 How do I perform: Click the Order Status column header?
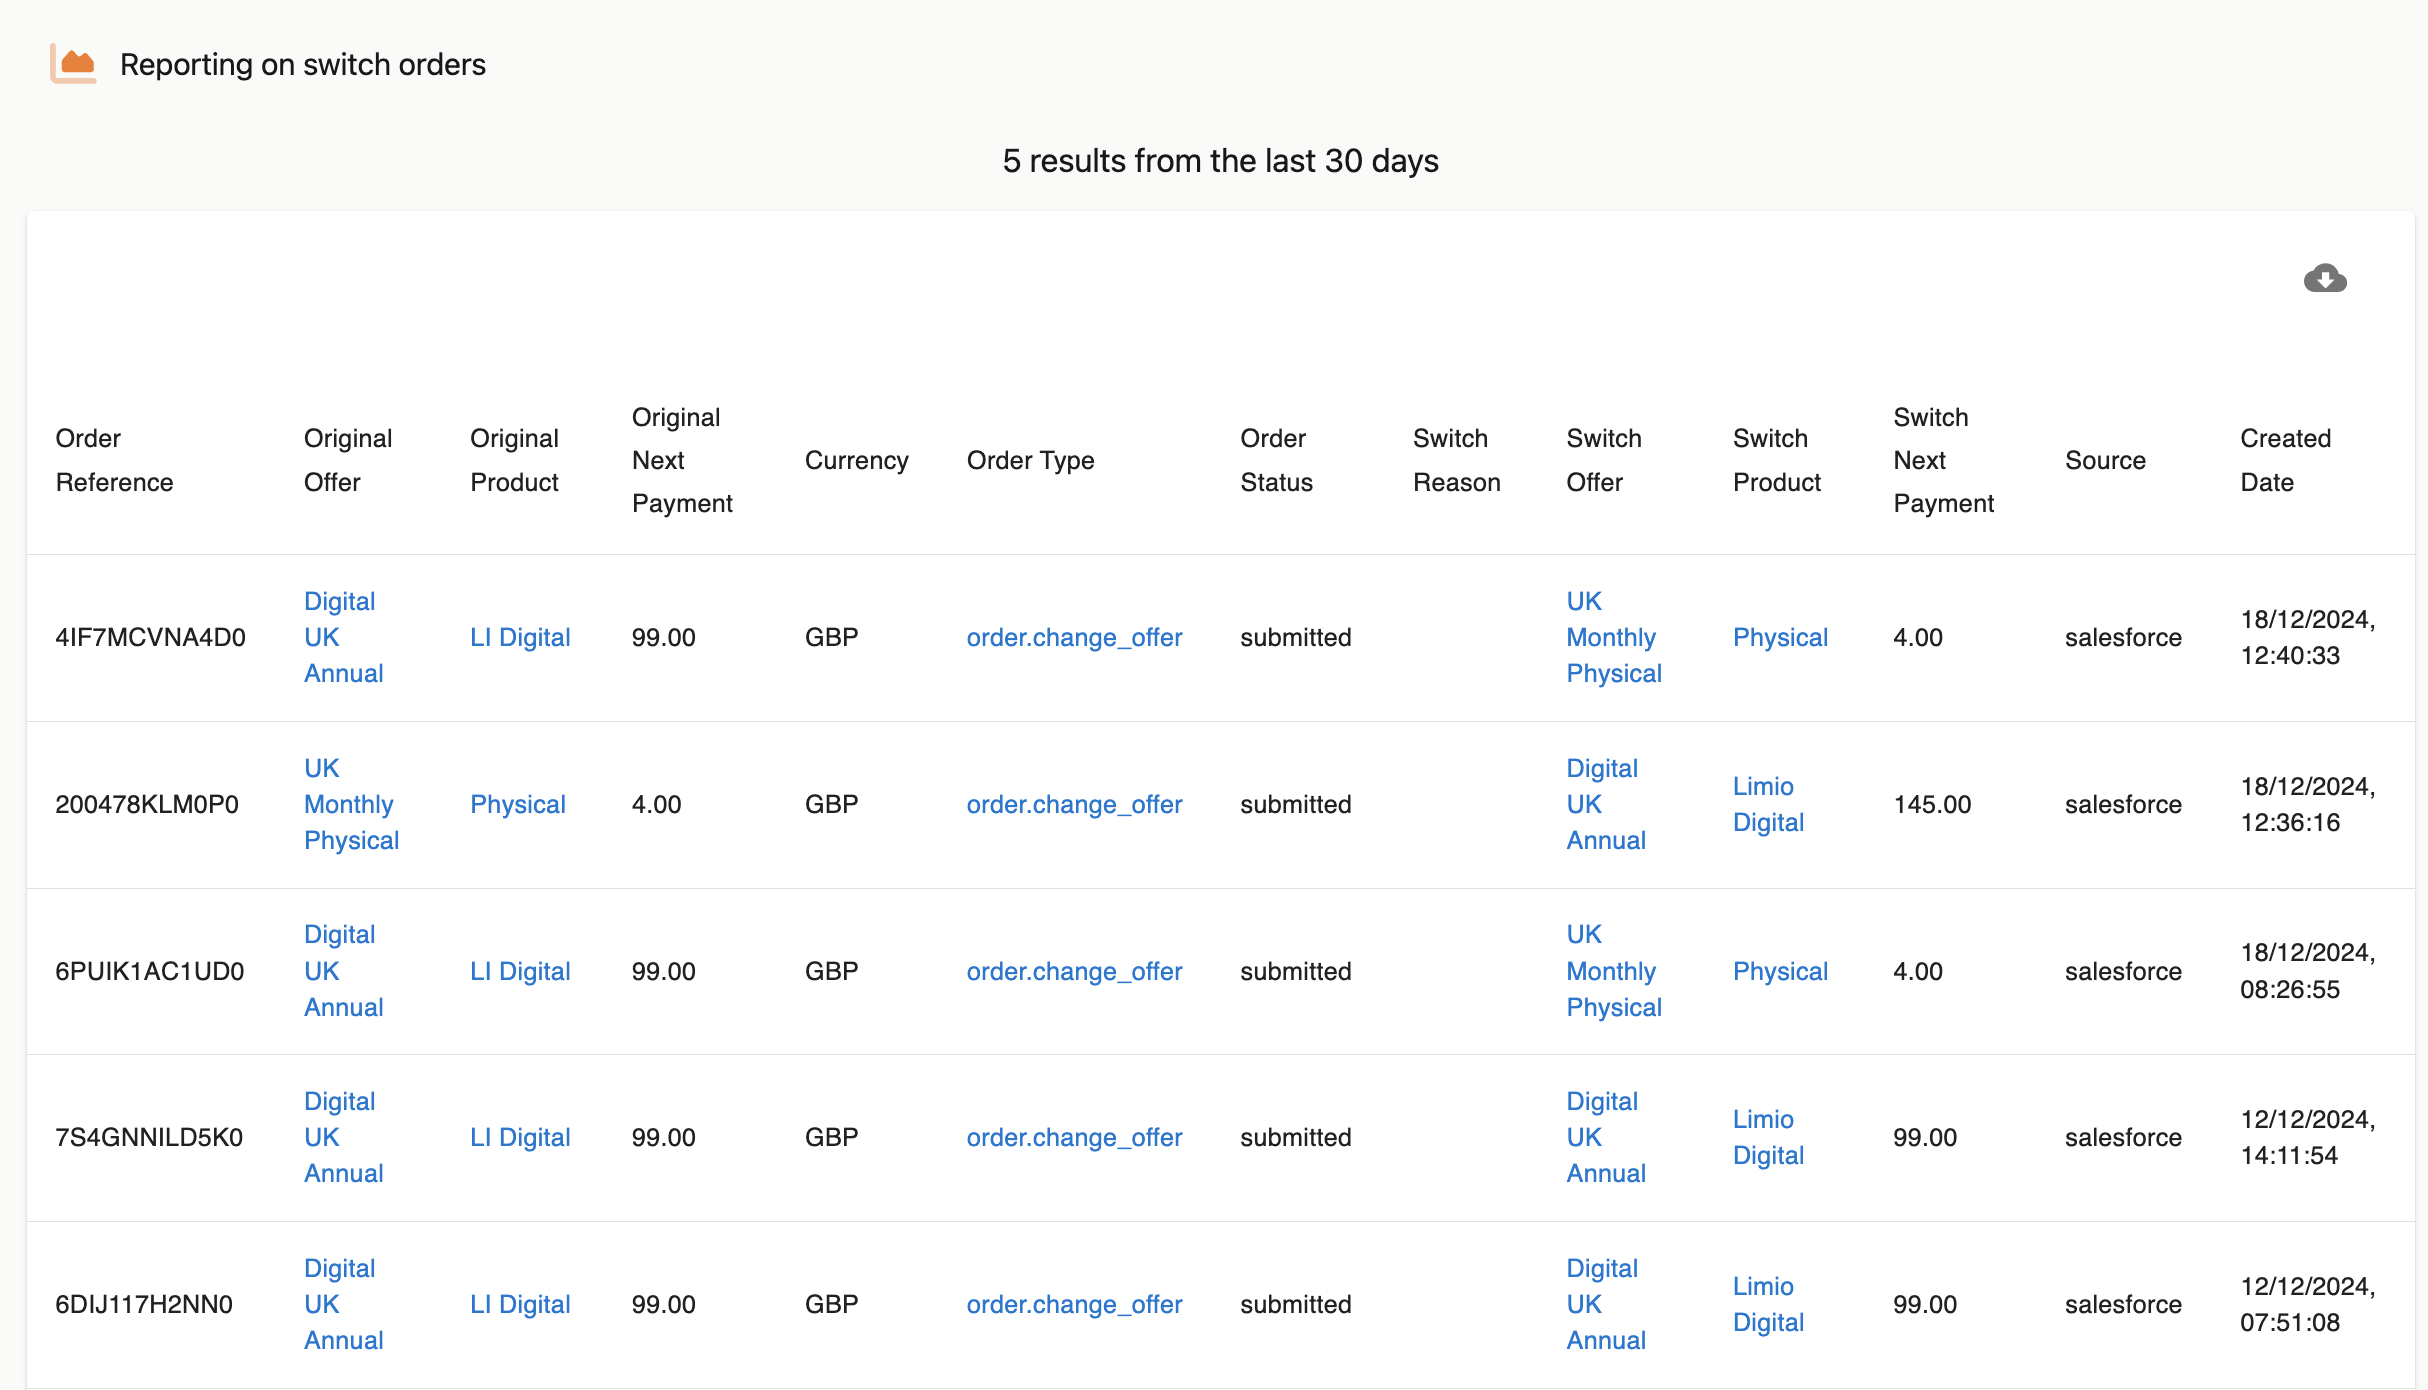coord(1276,460)
